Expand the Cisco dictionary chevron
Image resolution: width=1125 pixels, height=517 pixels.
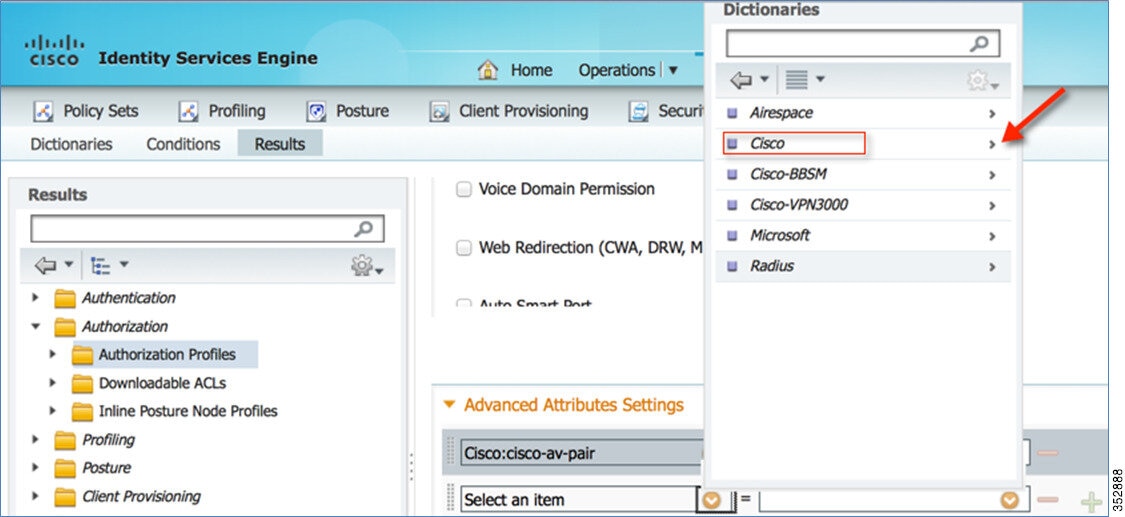click(x=992, y=144)
